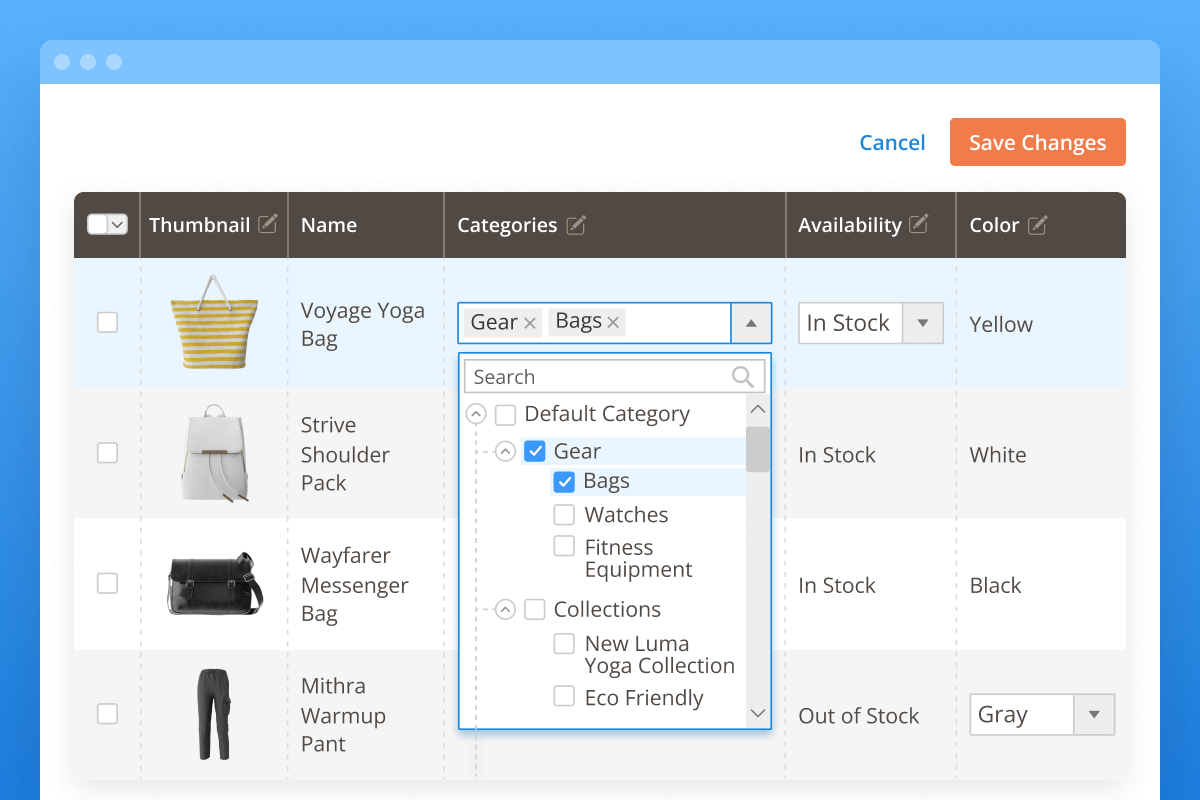Remove the Bags tag with its X icon
The image size is (1200, 800).
coord(614,321)
